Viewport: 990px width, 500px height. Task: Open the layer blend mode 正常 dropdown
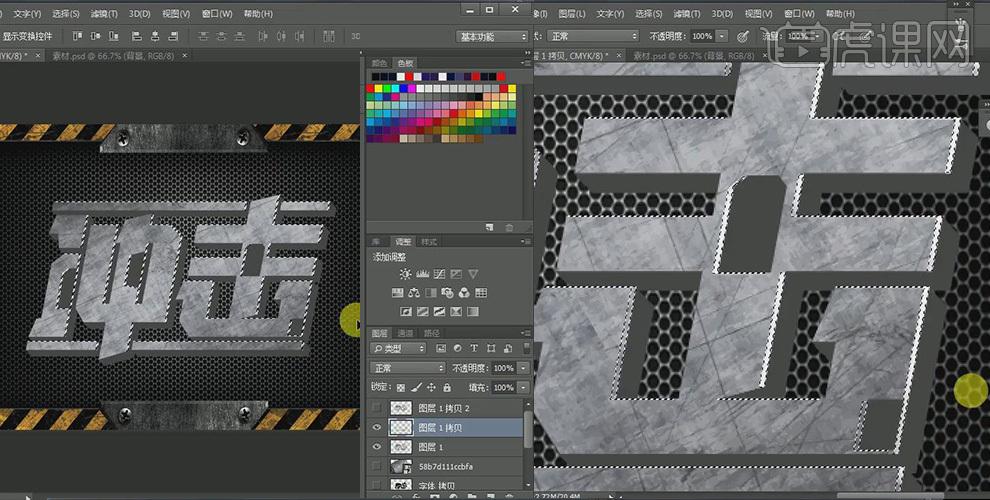pos(406,368)
